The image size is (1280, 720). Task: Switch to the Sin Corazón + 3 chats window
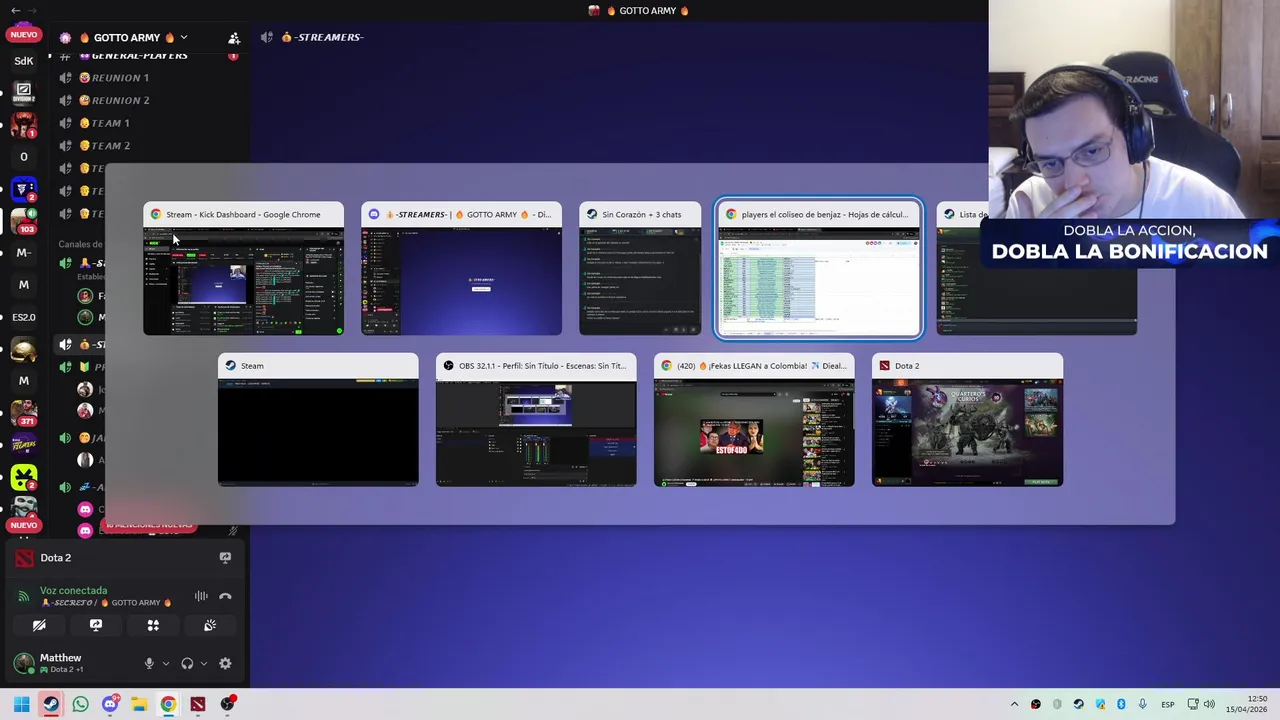pyautogui.click(x=640, y=269)
